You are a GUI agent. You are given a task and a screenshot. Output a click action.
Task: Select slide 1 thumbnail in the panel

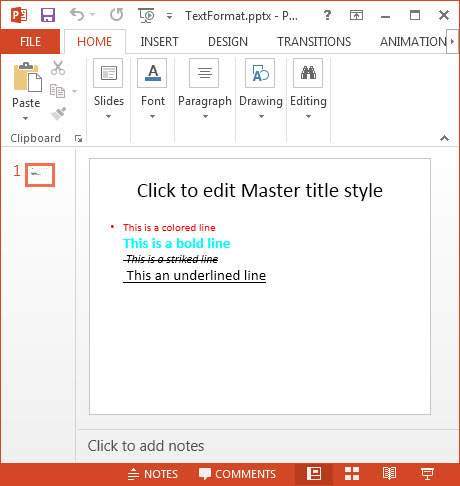coord(40,175)
